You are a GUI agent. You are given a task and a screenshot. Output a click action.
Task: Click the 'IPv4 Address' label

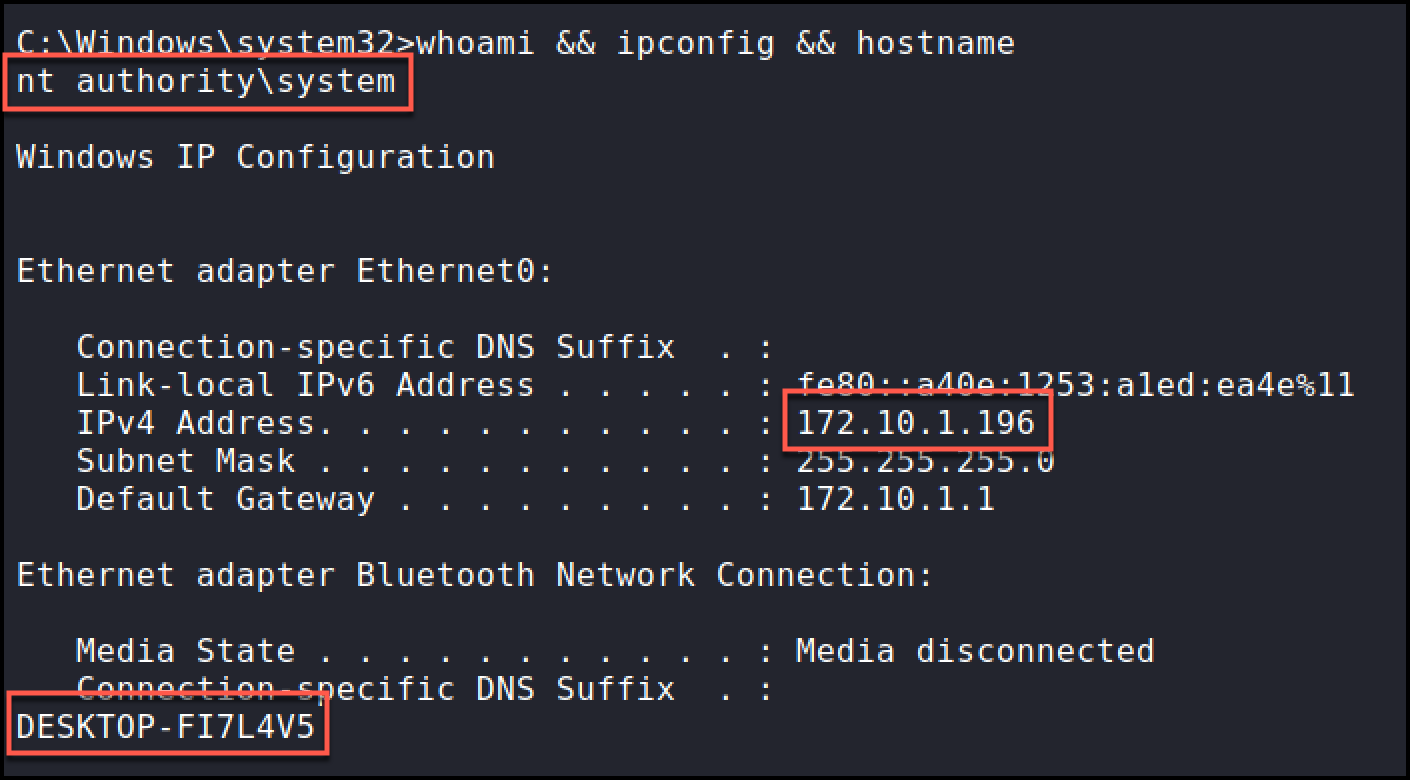pyautogui.click(x=195, y=424)
